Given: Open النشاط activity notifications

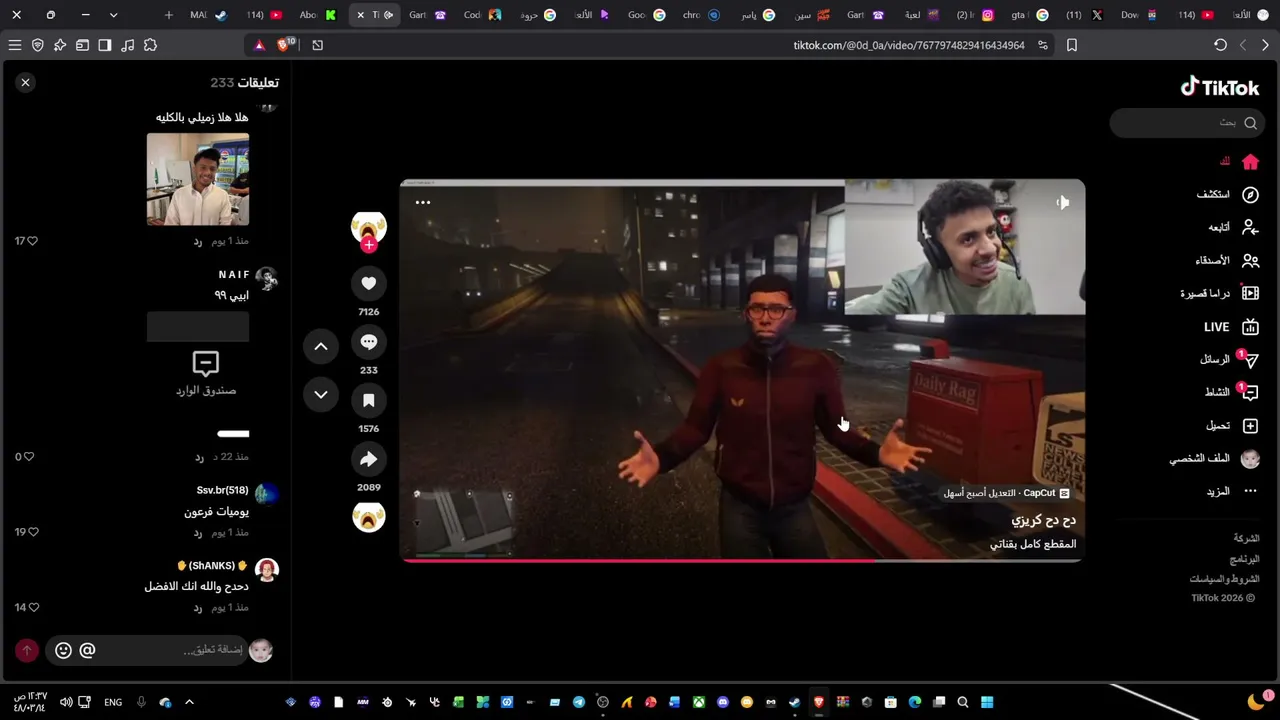Looking at the screenshot, I should (1231, 393).
